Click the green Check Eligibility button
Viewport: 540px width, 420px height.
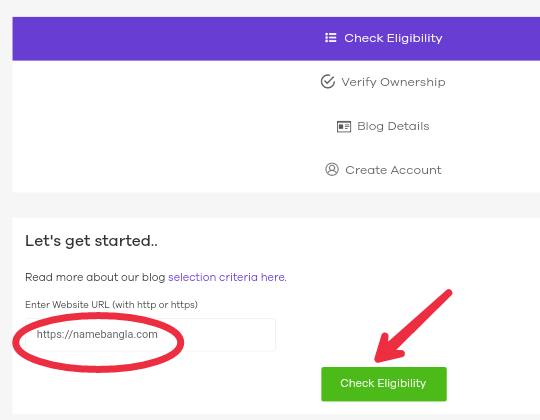384,384
